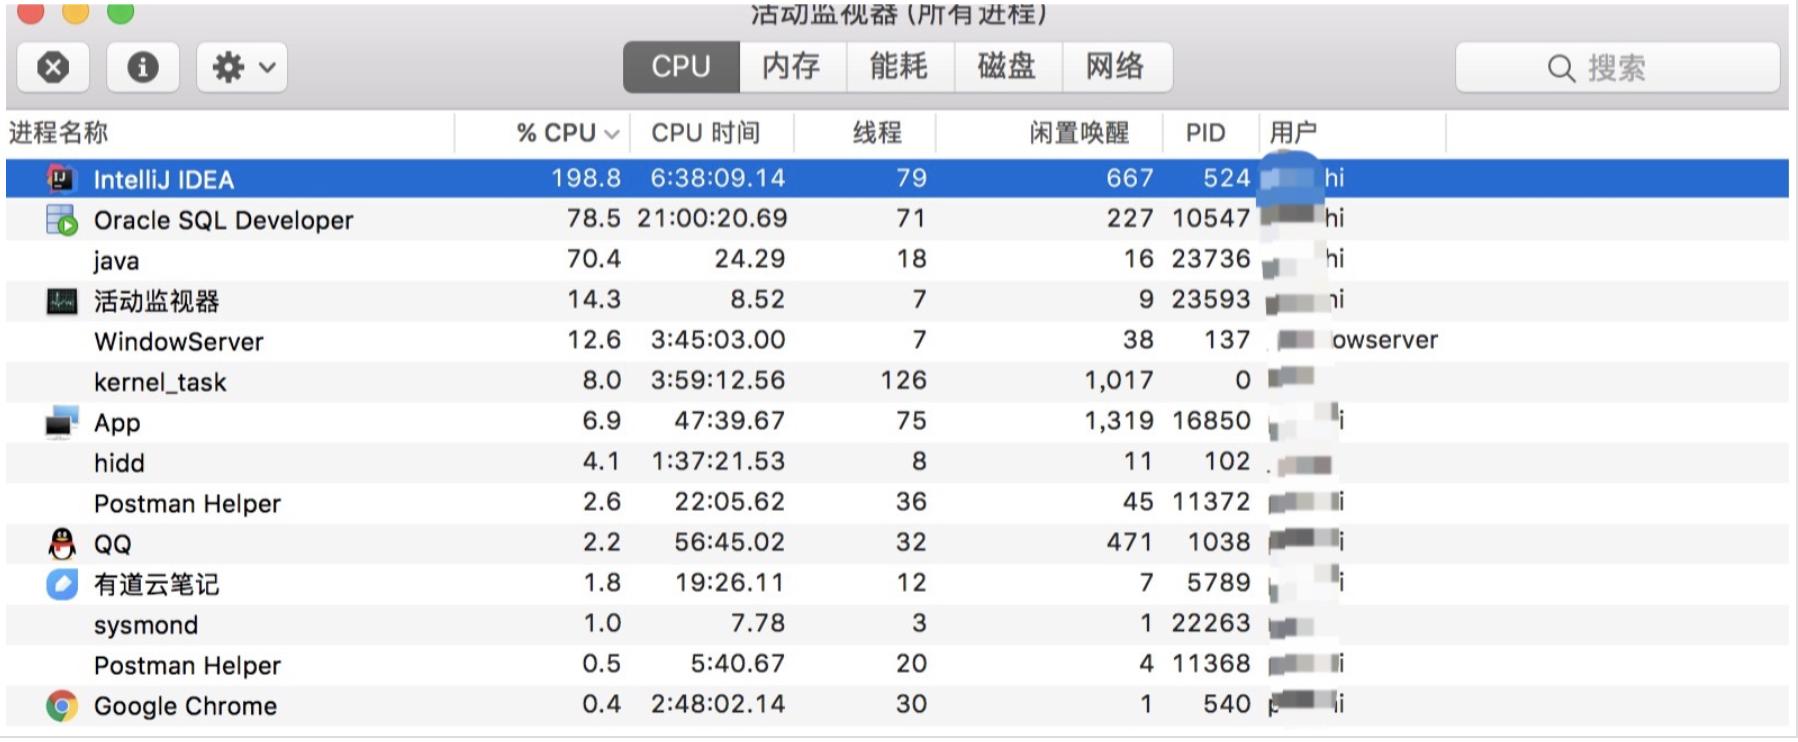
Task: Click the CPU 时间 column header
Action: pyautogui.click(x=705, y=131)
